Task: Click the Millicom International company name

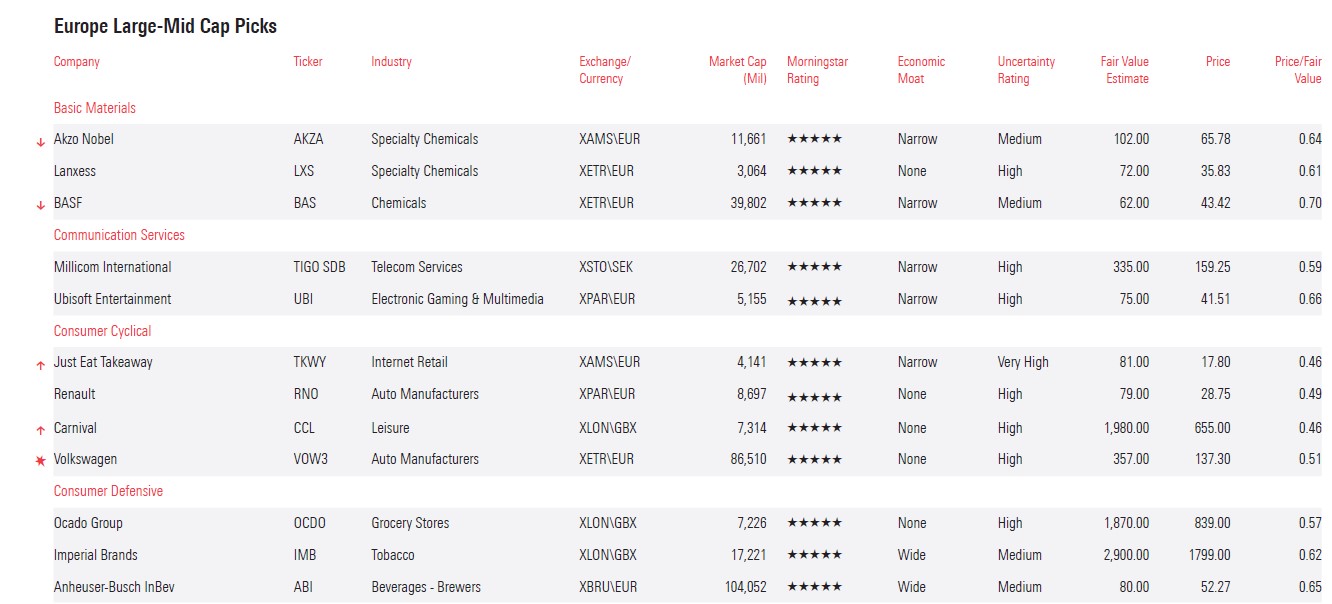Action: [x=112, y=267]
